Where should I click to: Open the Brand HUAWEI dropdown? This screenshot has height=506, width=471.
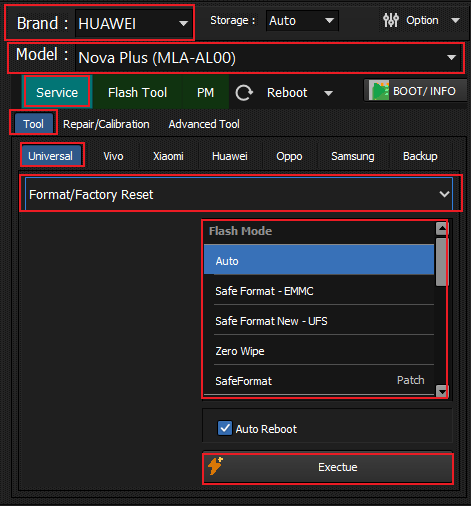pos(134,23)
